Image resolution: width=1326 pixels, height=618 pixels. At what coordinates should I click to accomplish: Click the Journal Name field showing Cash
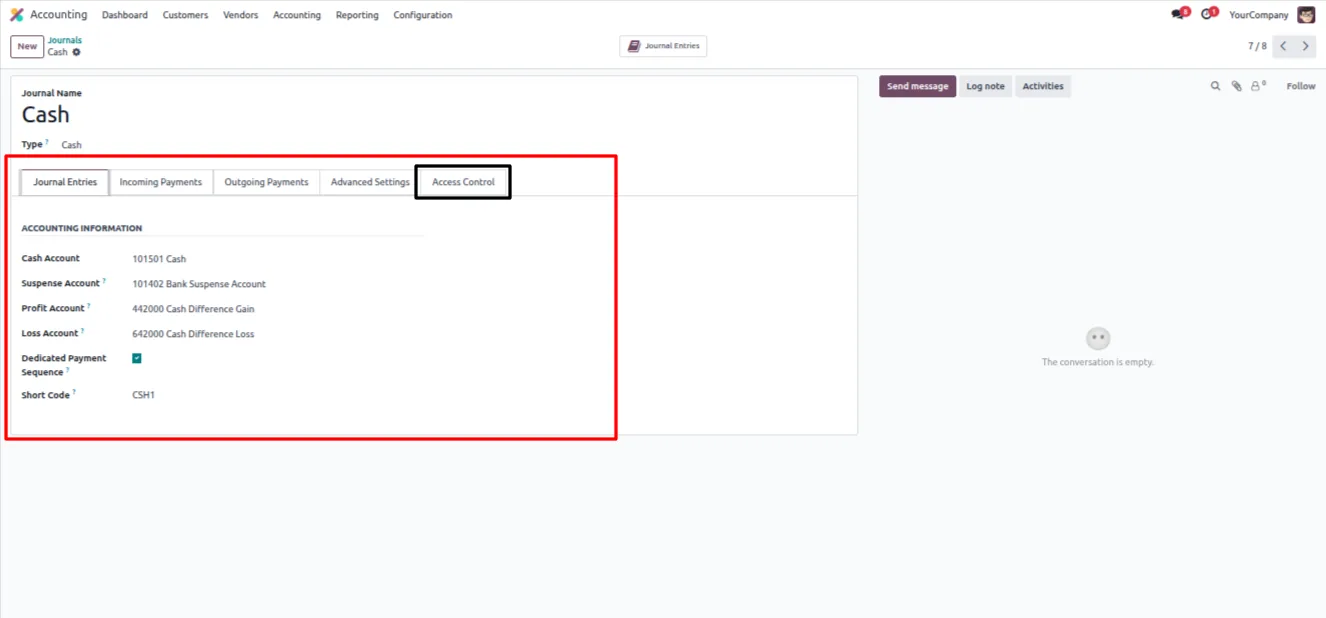[x=46, y=115]
